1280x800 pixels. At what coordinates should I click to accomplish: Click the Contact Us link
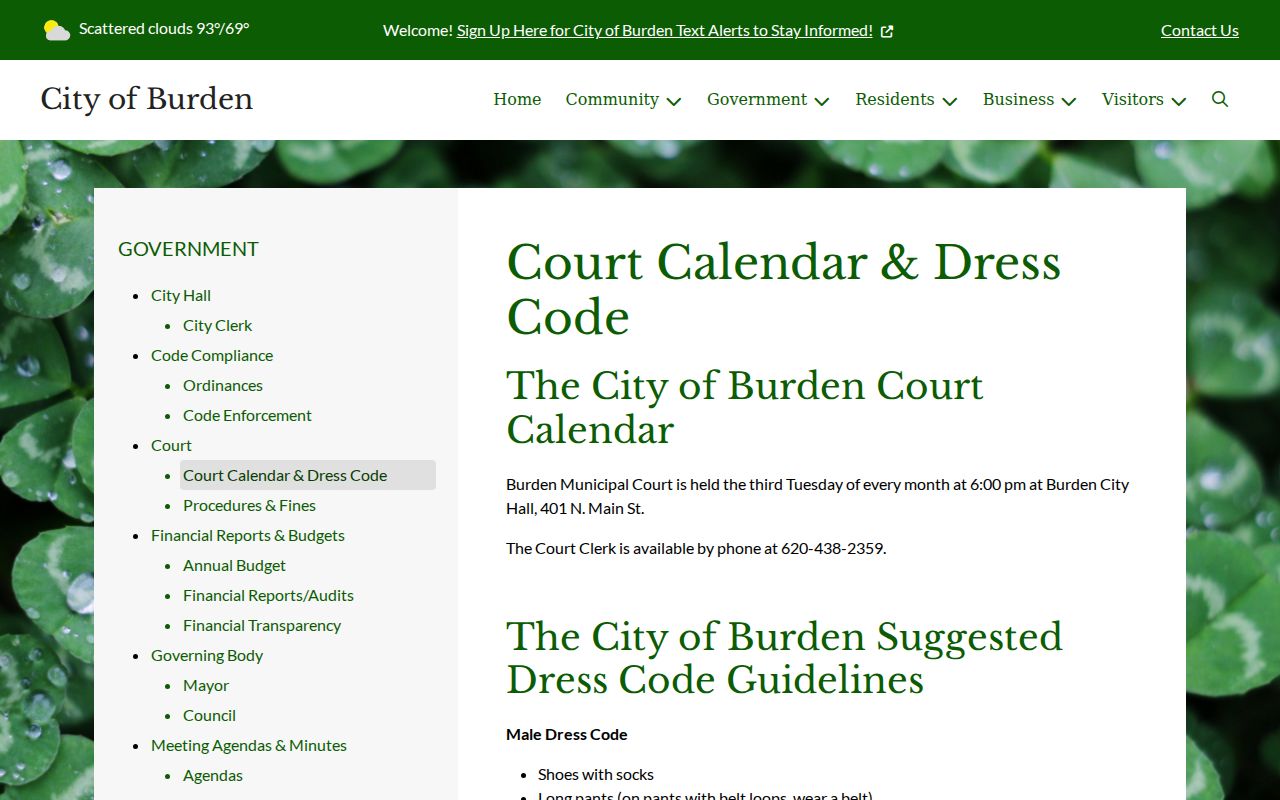1200,30
